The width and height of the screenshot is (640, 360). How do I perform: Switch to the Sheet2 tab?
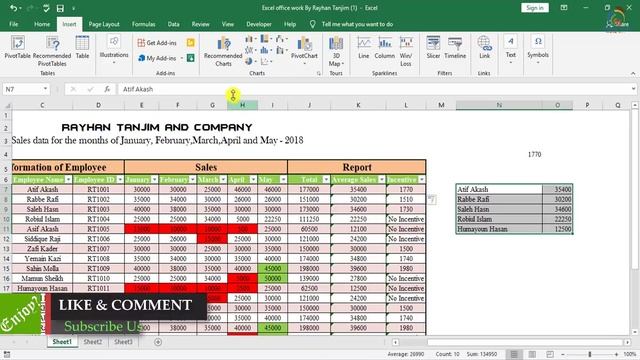pos(93,342)
